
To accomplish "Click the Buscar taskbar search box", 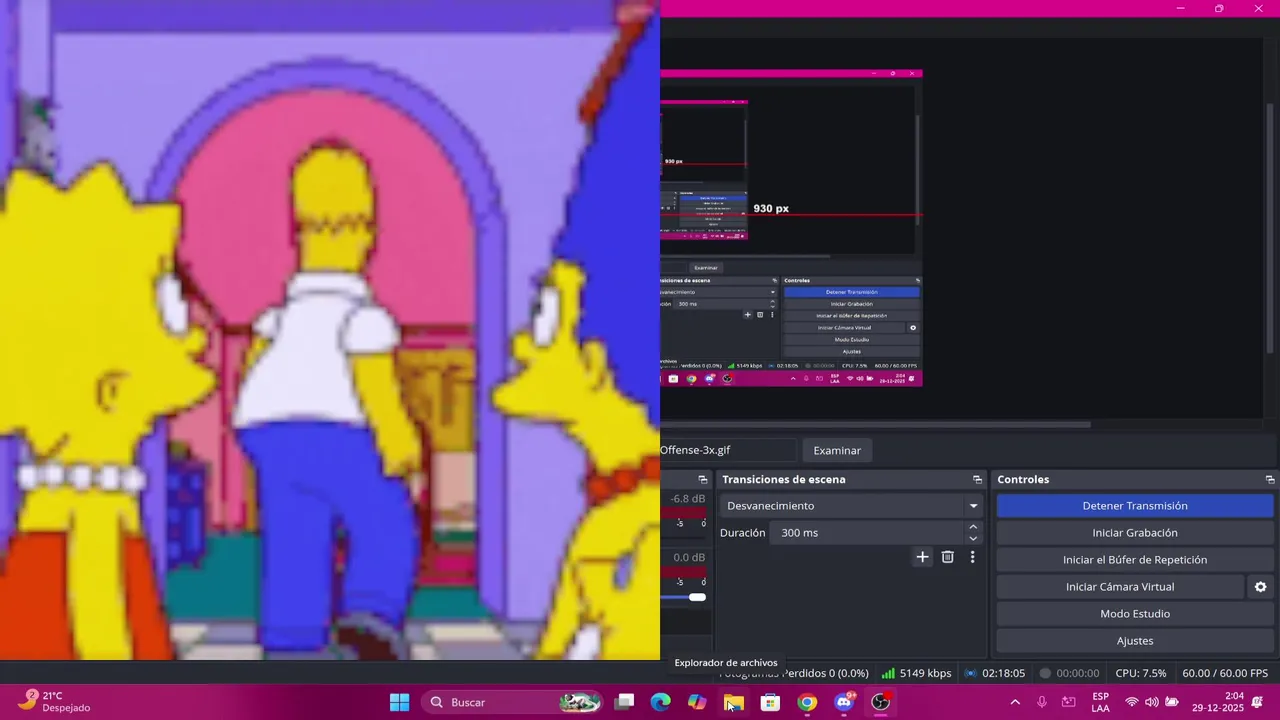I will (511, 702).
